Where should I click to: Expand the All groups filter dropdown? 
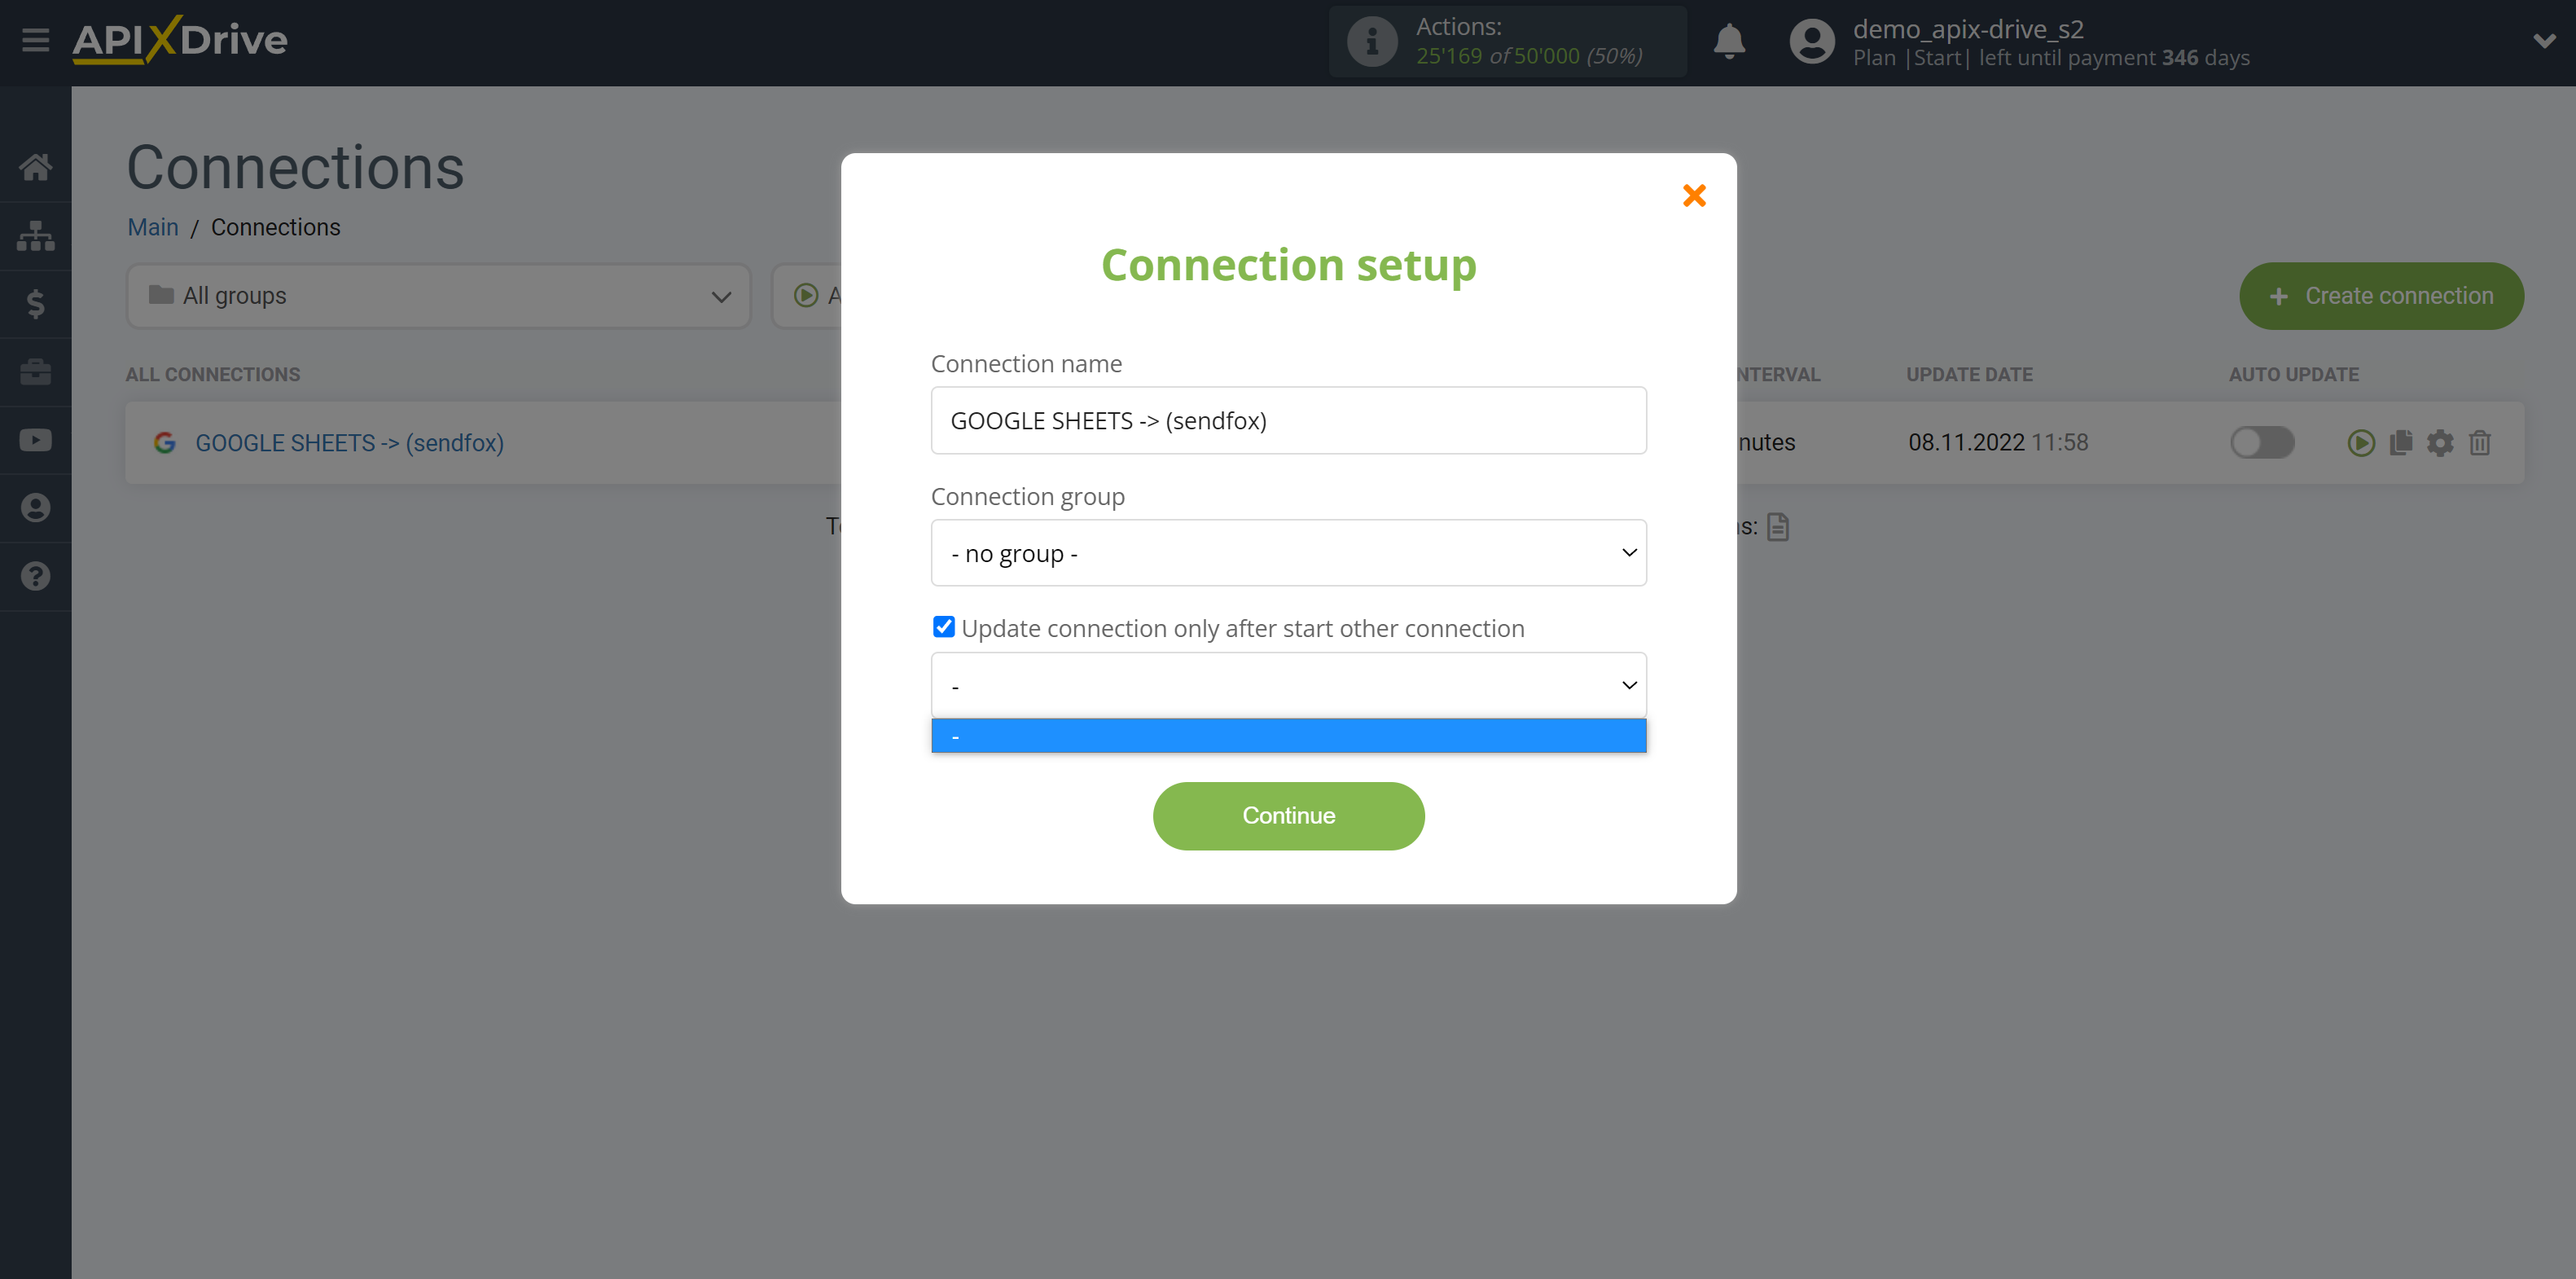click(x=436, y=296)
